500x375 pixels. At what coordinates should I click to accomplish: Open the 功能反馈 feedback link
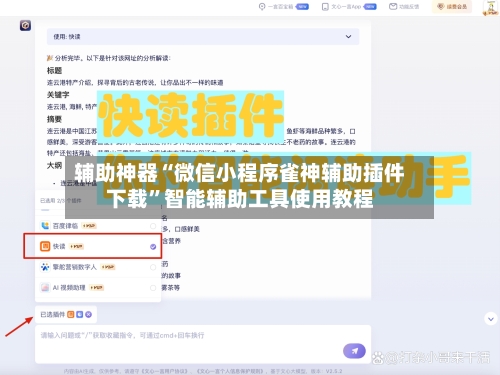(x=404, y=7)
